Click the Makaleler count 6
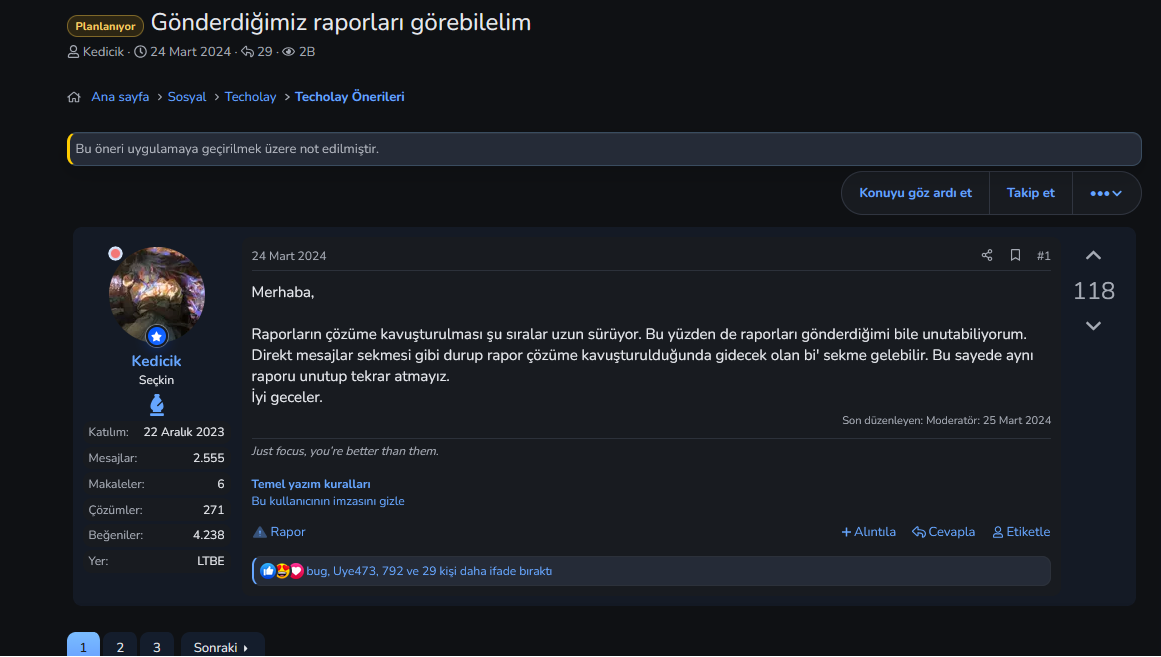This screenshot has height=657, width=1161. (221, 484)
